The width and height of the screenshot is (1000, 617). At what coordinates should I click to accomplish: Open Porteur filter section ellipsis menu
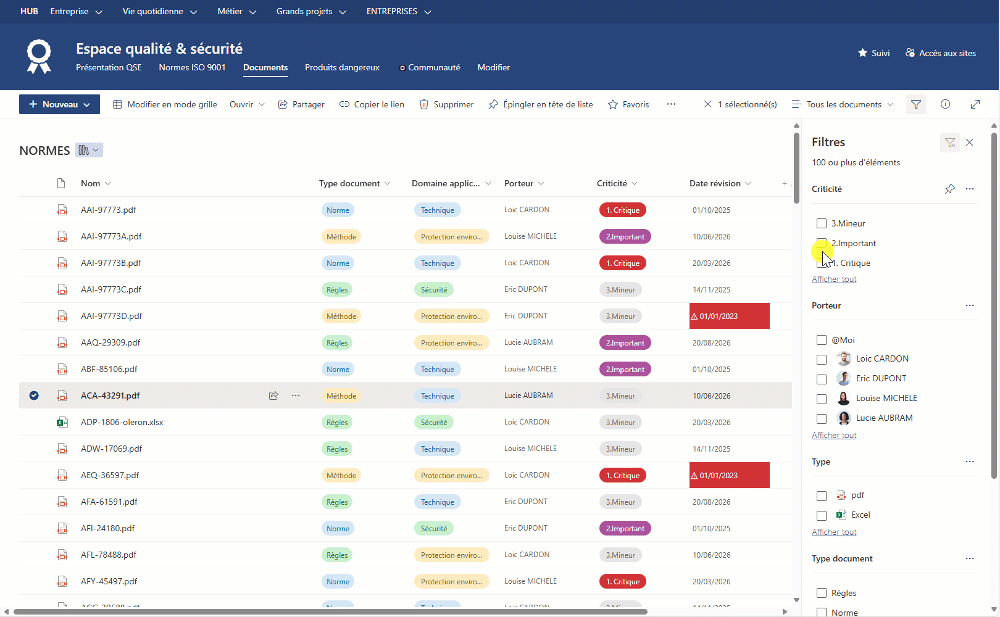coord(969,306)
